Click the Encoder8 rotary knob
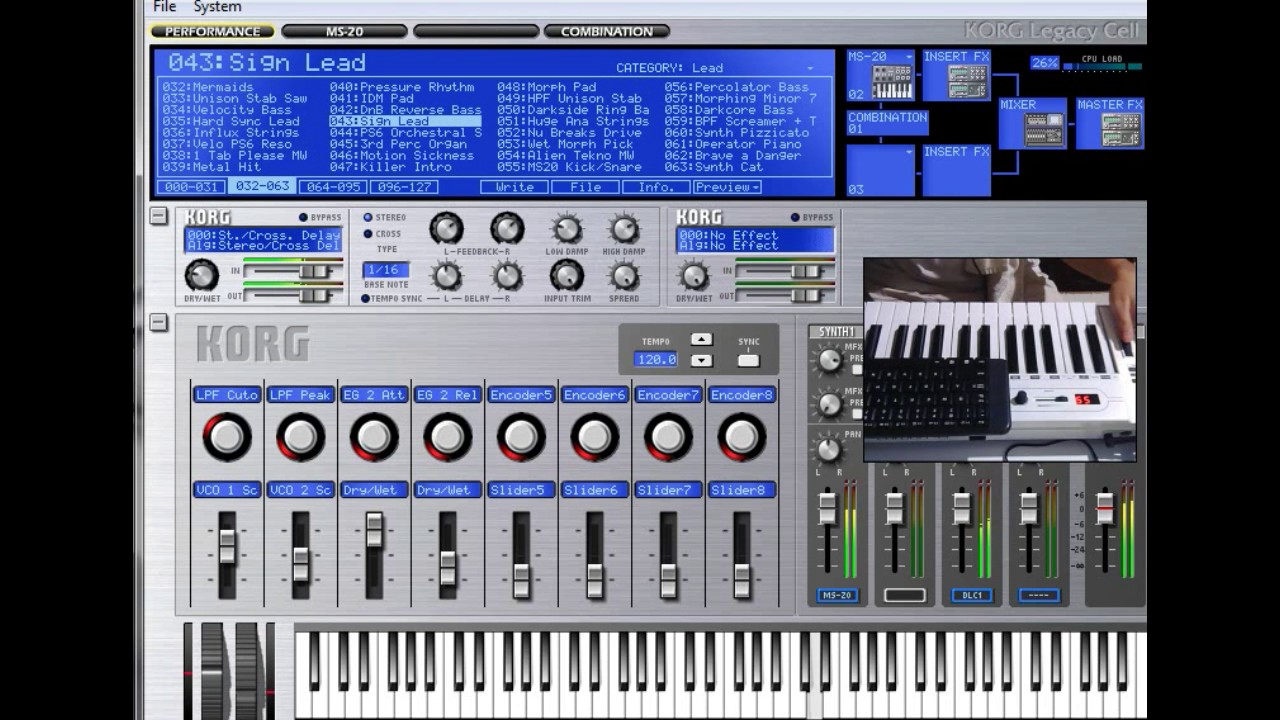 [741, 437]
